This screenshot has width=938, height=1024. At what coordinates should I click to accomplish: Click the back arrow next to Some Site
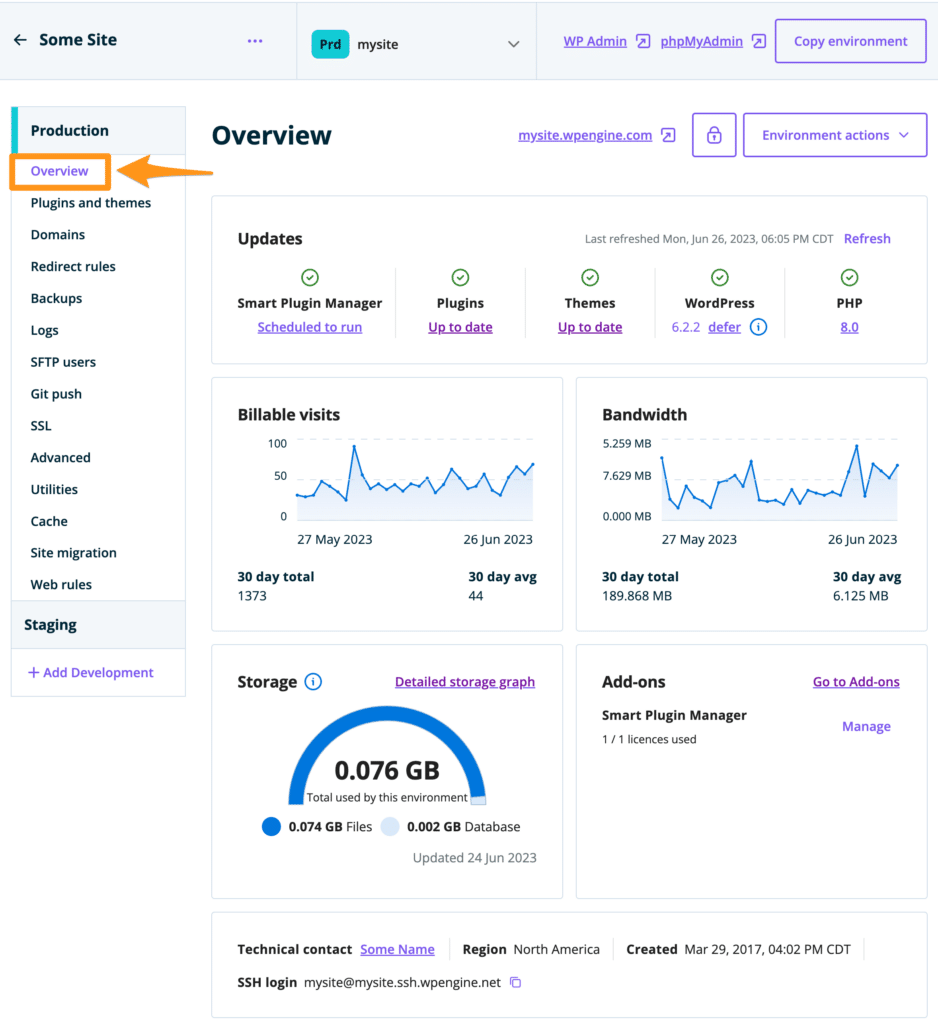tap(20, 40)
